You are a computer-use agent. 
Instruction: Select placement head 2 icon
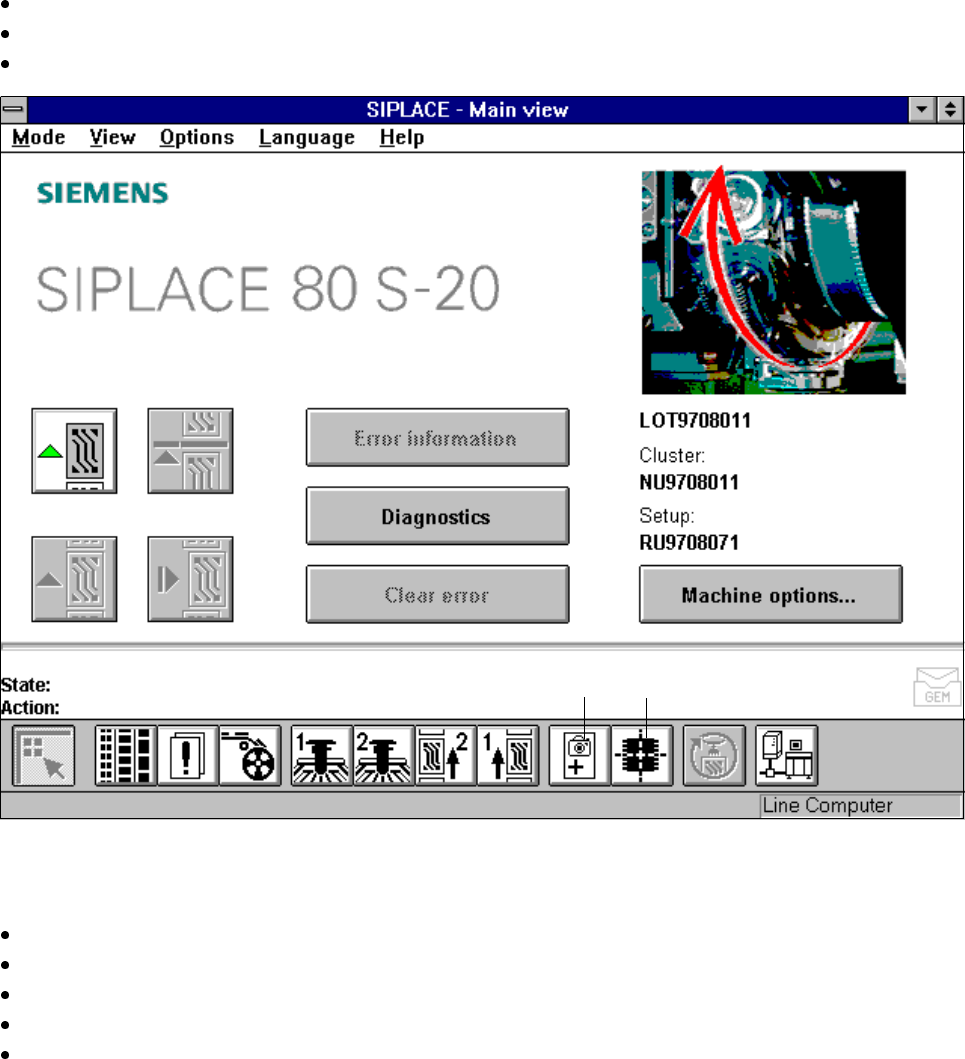tap(383, 756)
